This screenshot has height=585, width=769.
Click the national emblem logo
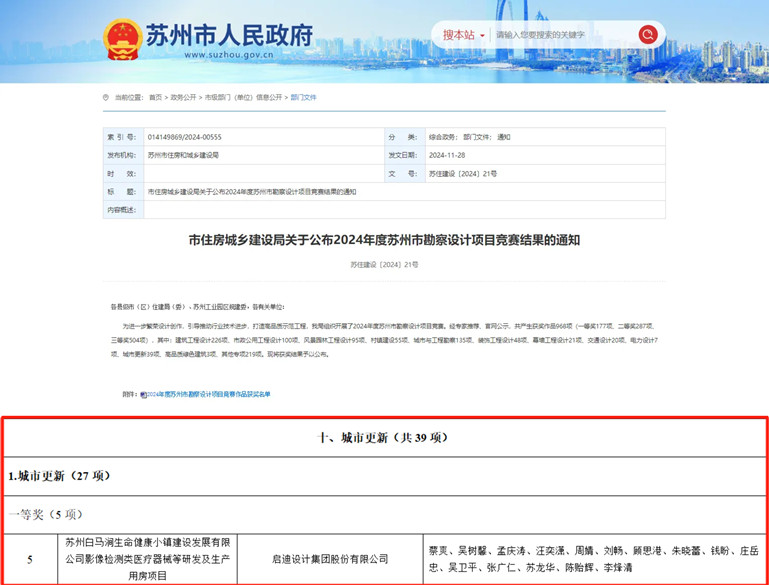[x=122, y=38]
